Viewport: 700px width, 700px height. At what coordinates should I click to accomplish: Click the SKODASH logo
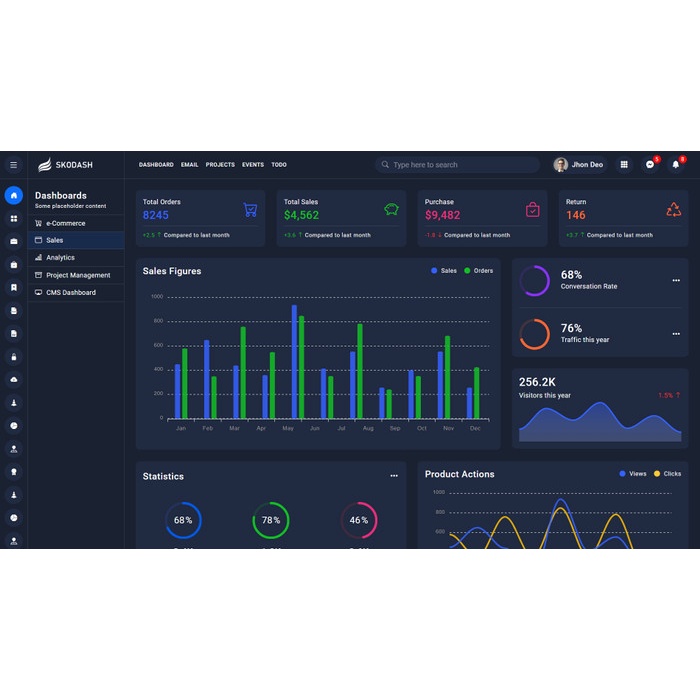[66, 165]
